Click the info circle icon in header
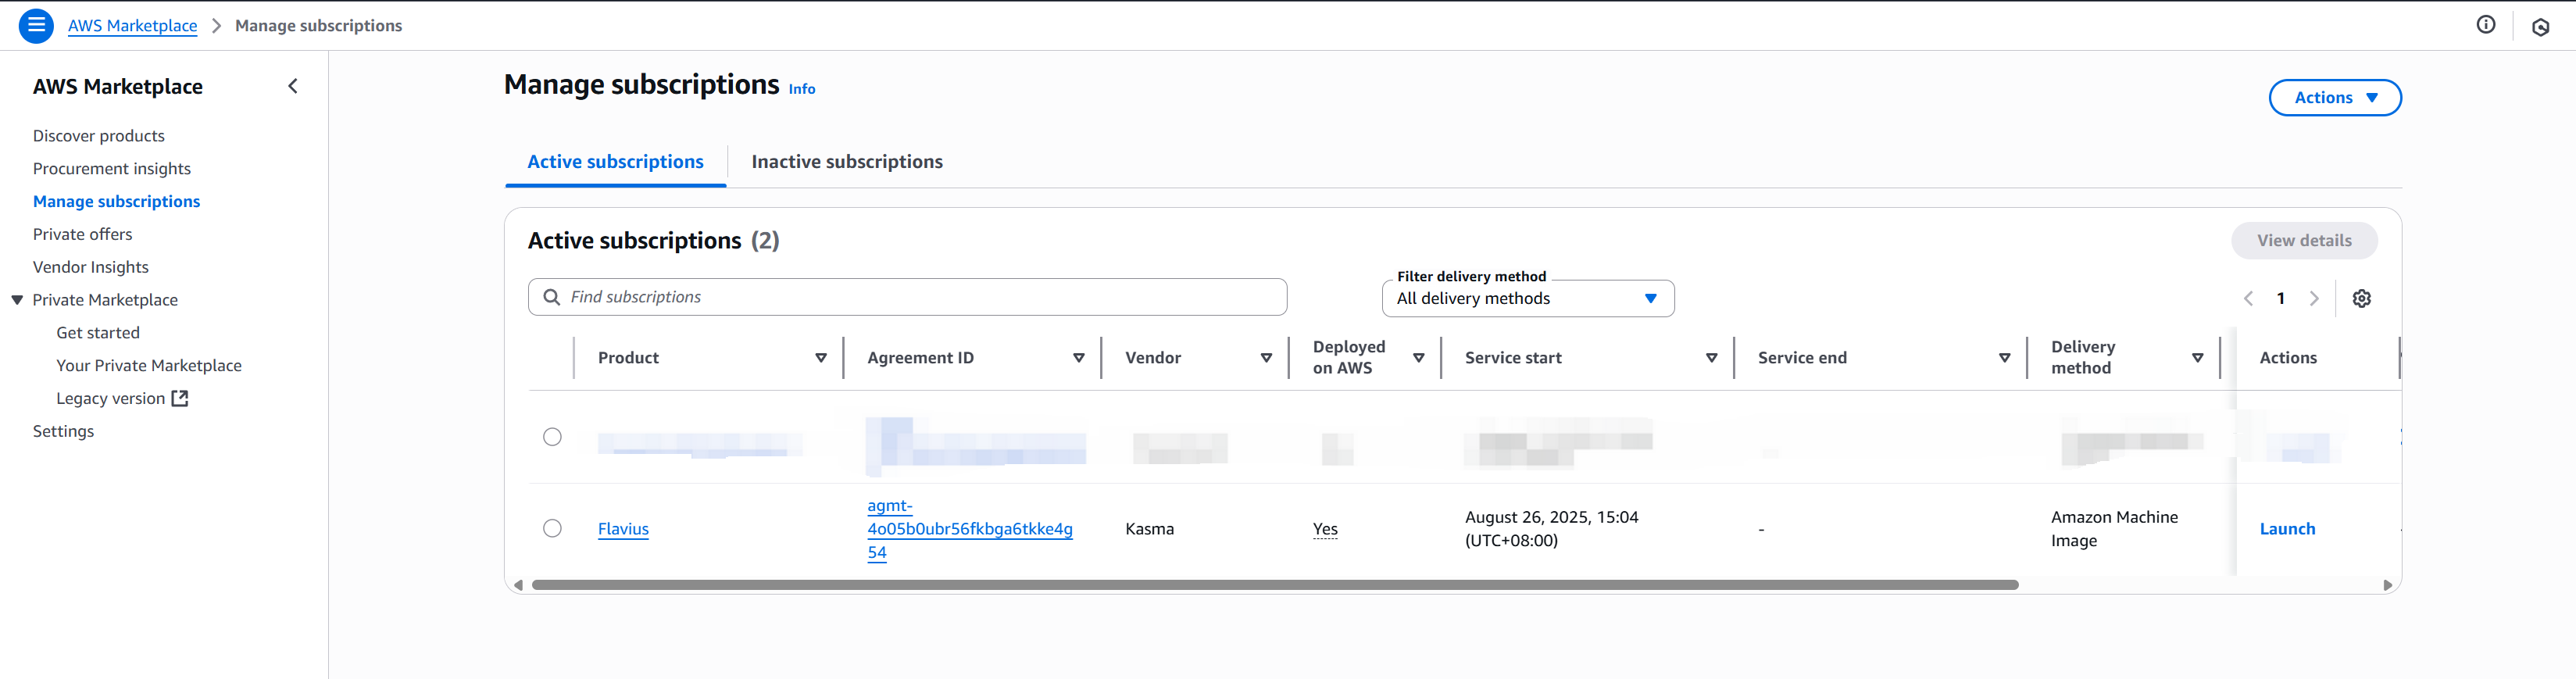 2485,25
